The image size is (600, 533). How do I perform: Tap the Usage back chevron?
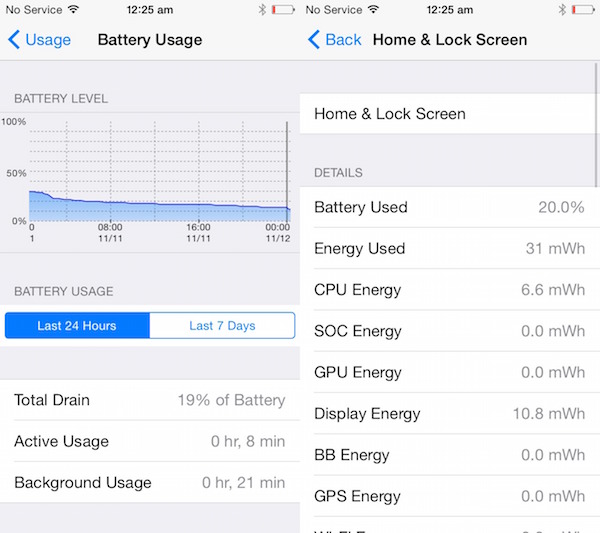click(x=14, y=39)
